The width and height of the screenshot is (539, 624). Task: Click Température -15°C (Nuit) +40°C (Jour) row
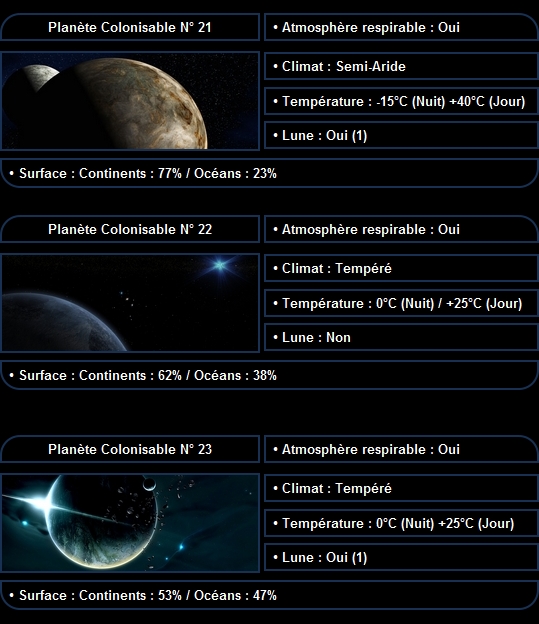pyautogui.click(x=401, y=101)
